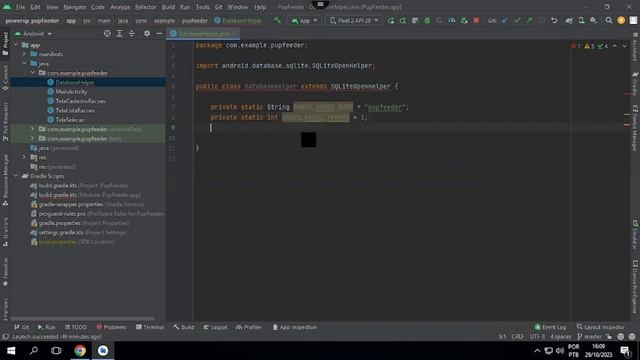Open the Git tool window button
Image resolution: width=640 pixels, height=360 pixels.
(22, 327)
